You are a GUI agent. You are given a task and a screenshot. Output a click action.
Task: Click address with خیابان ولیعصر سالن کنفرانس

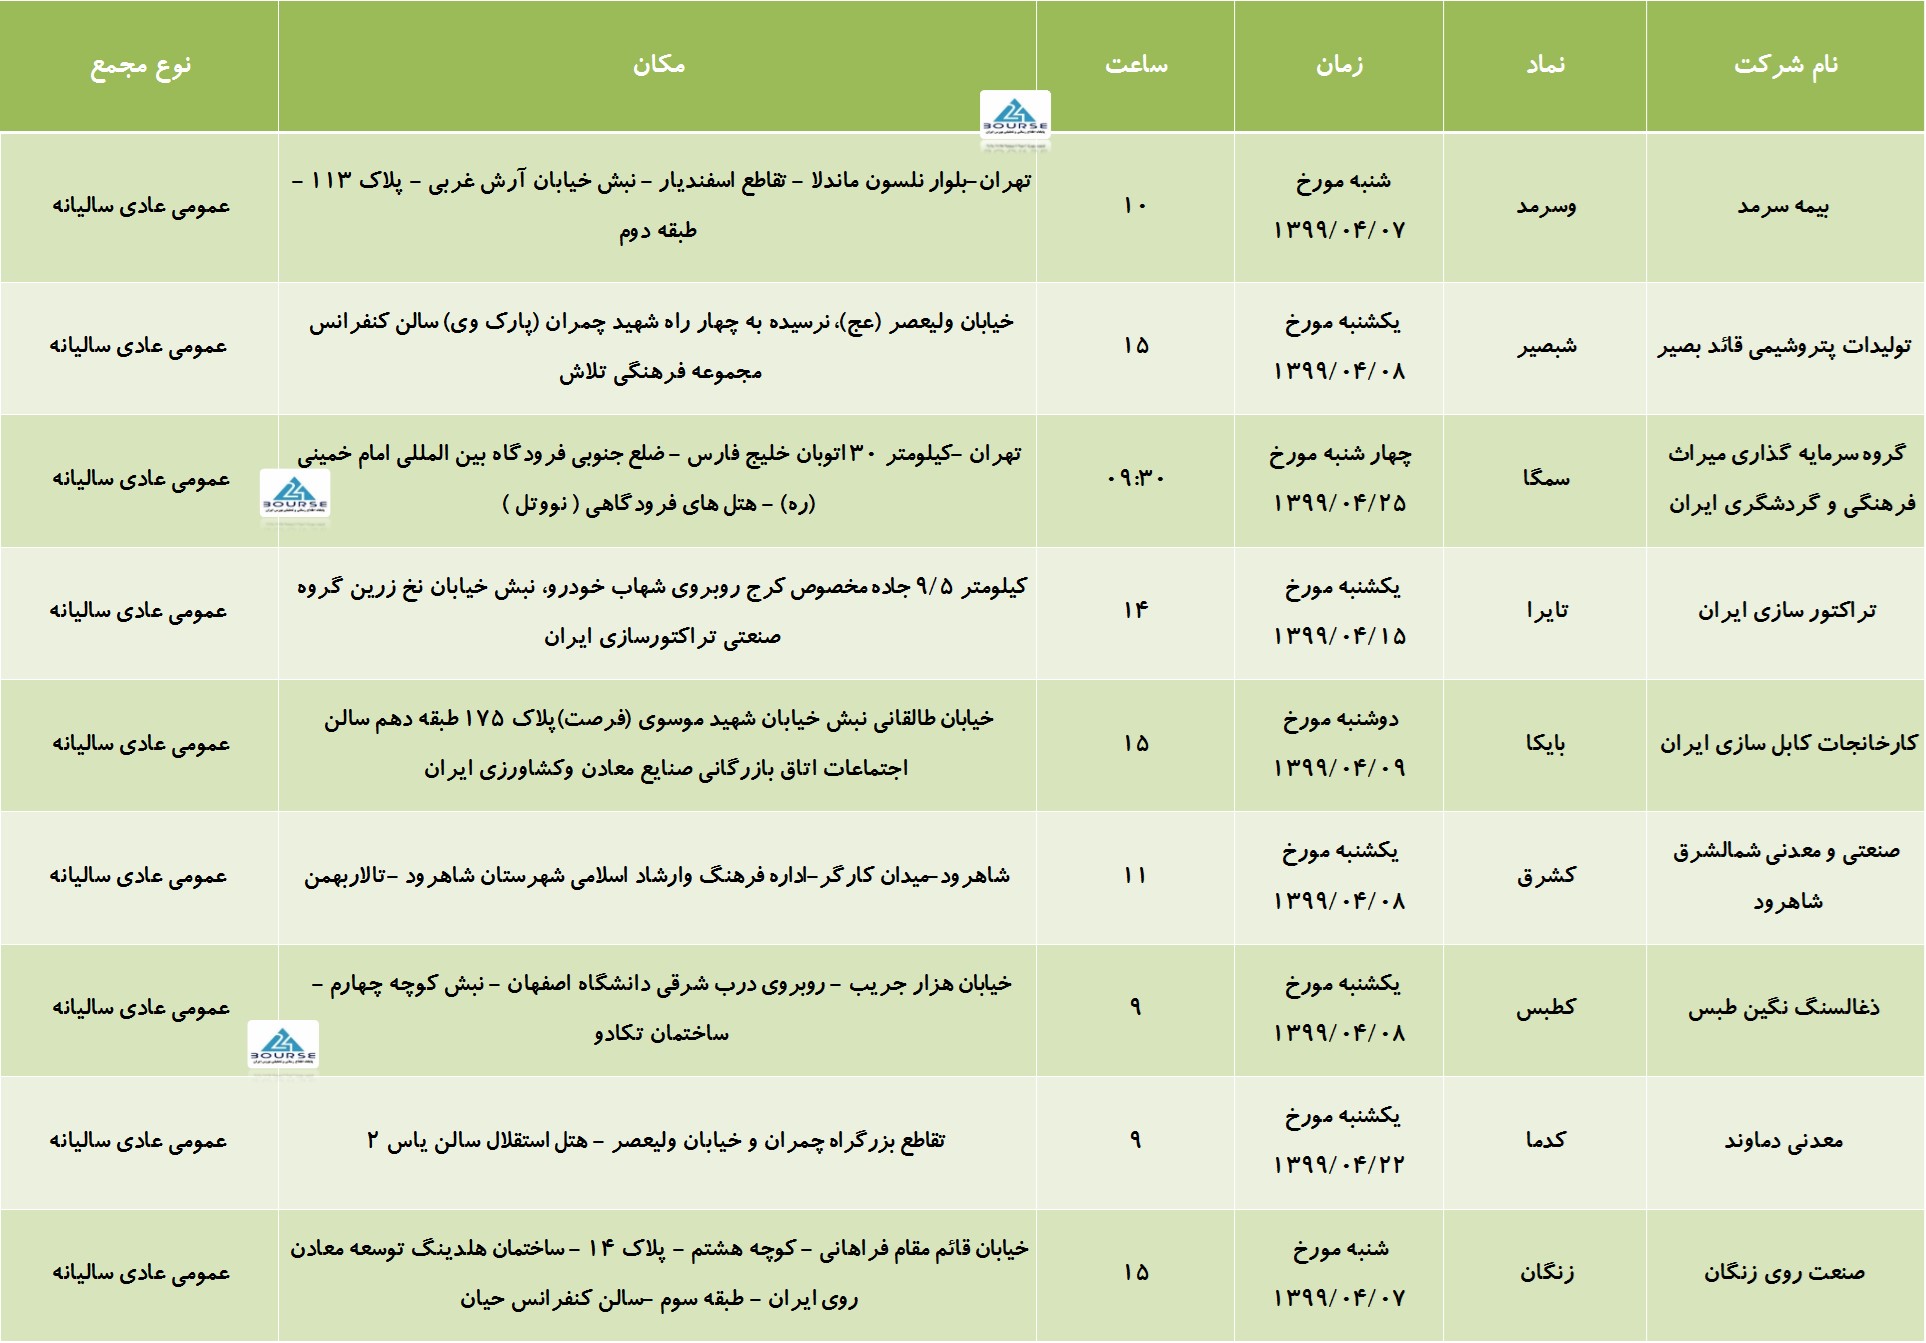(x=660, y=346)
